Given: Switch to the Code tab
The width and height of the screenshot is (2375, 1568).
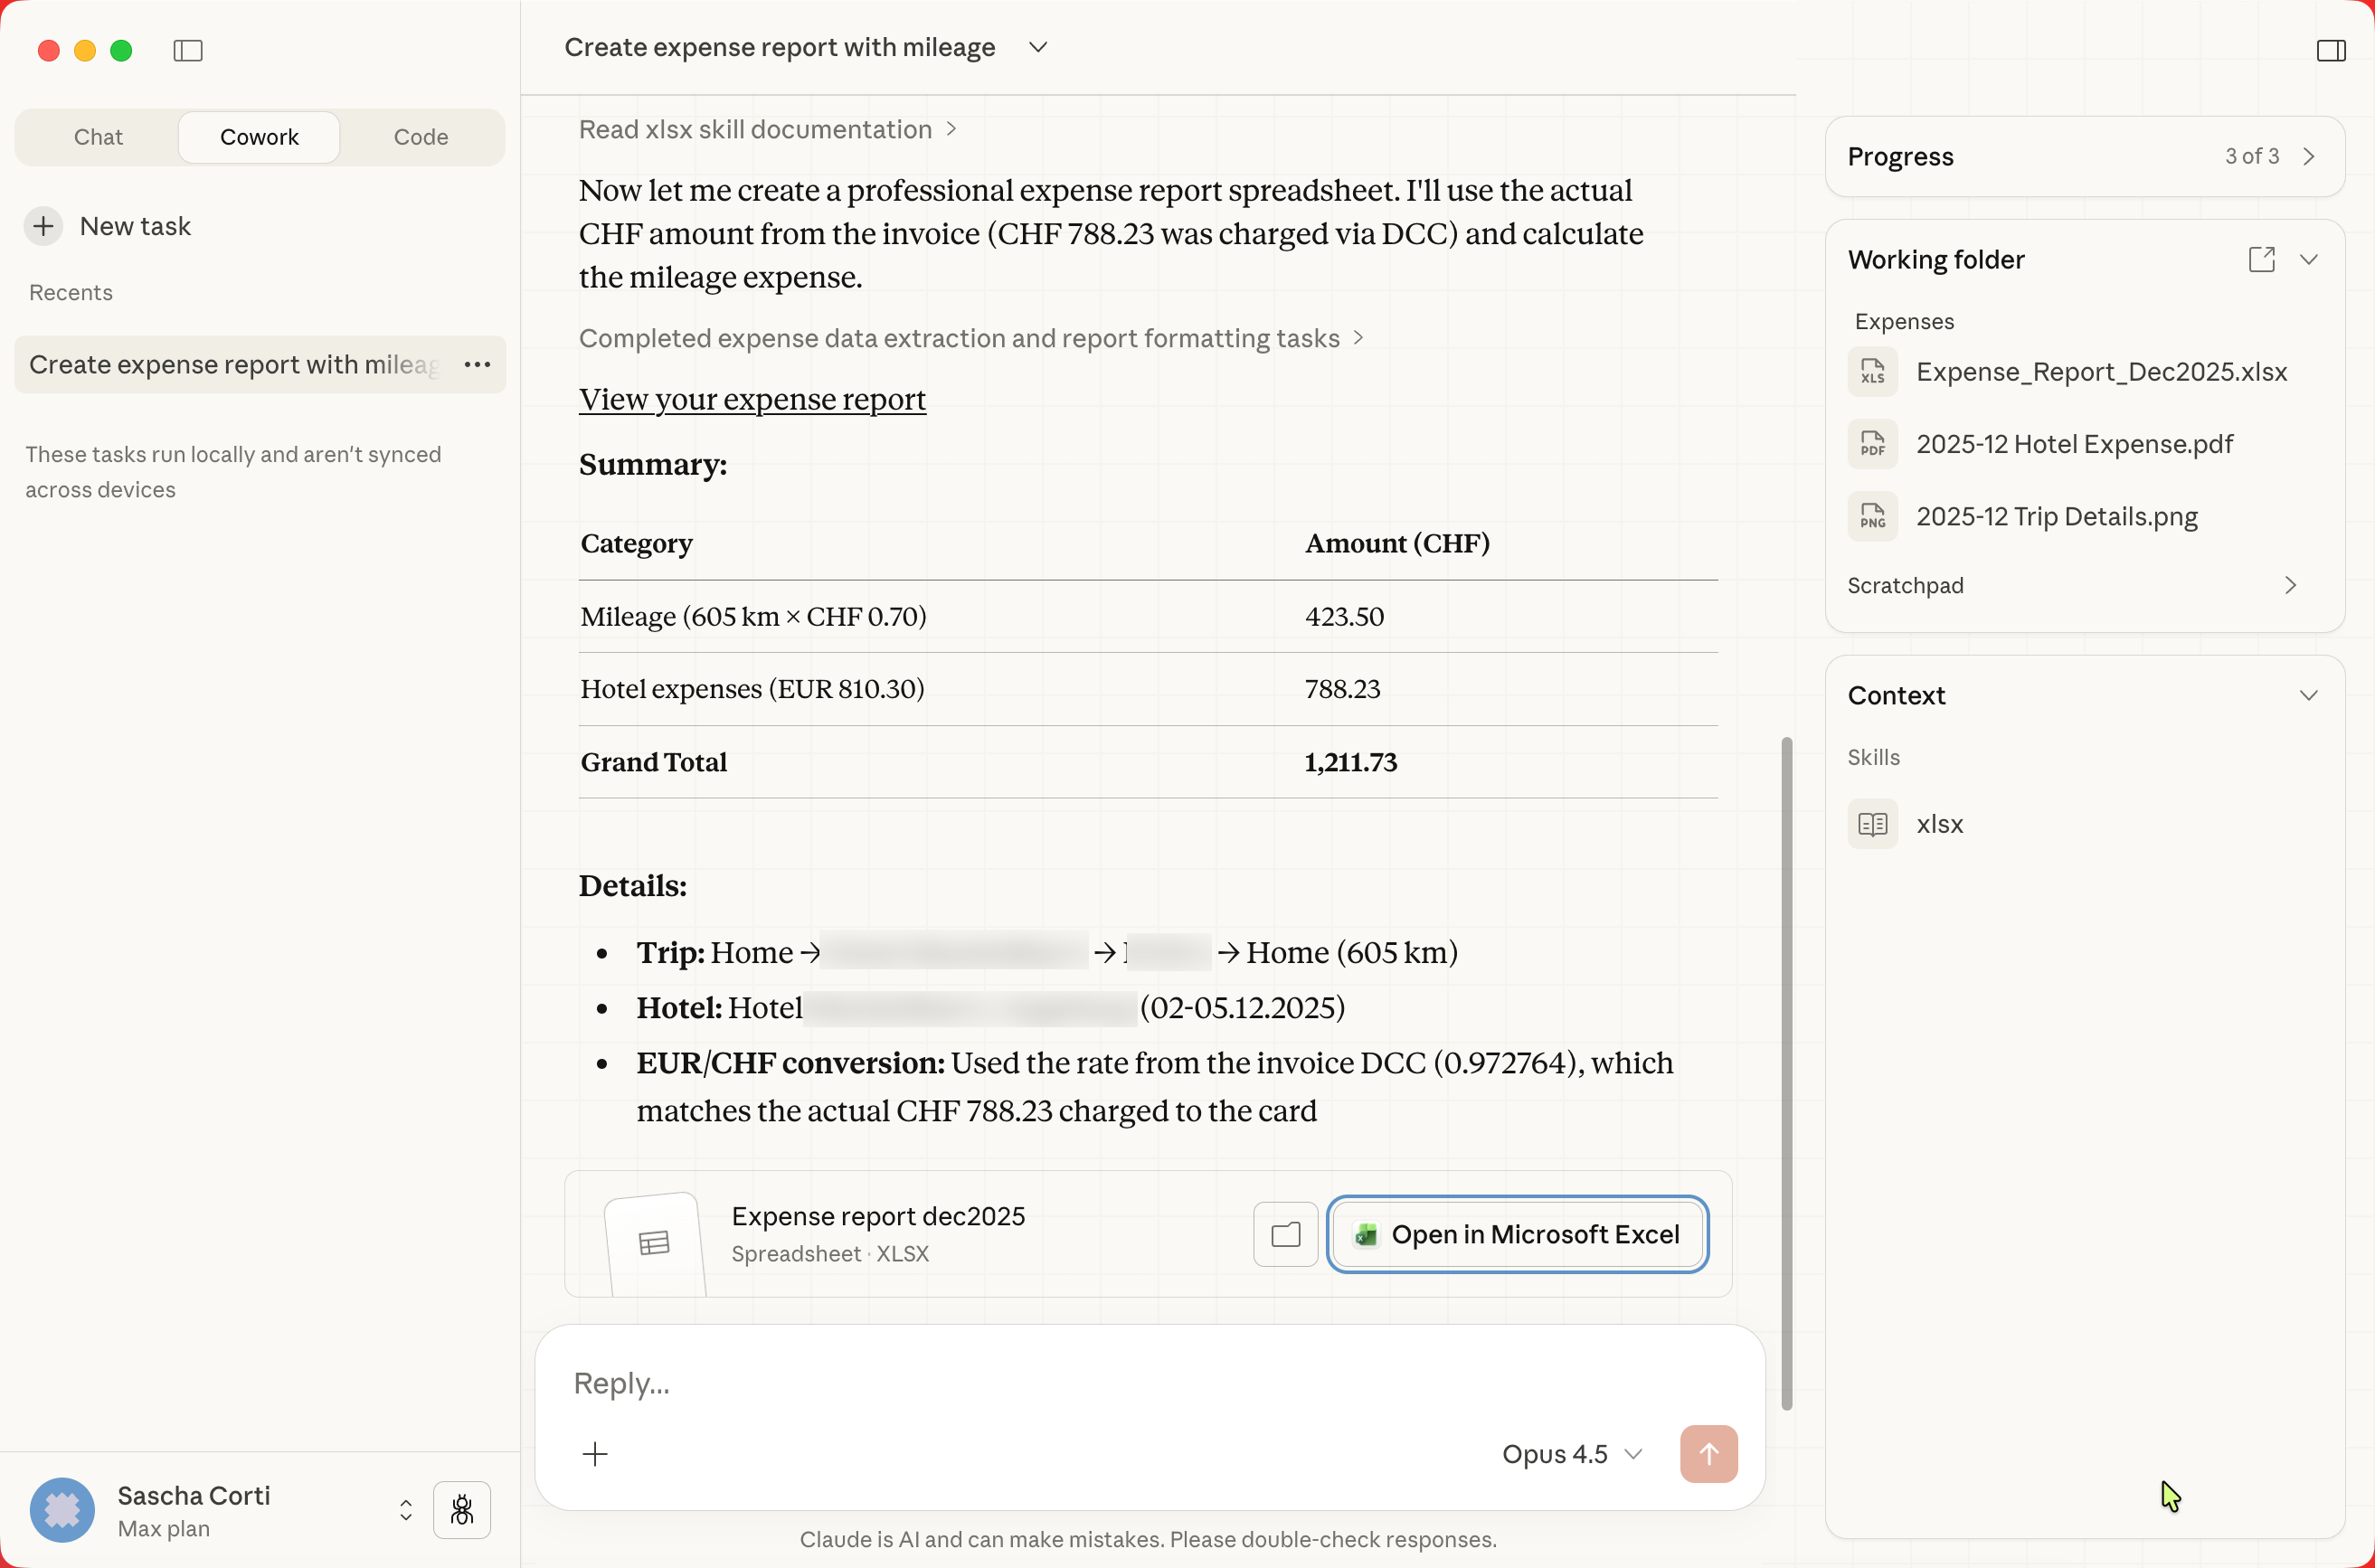Looking at the screenshot, I should click(x=420, y=137).
